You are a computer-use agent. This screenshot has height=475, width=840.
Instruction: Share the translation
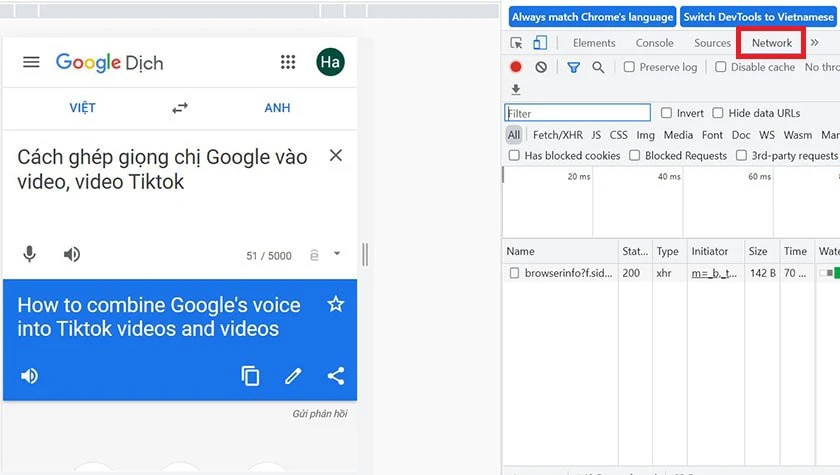336,376
